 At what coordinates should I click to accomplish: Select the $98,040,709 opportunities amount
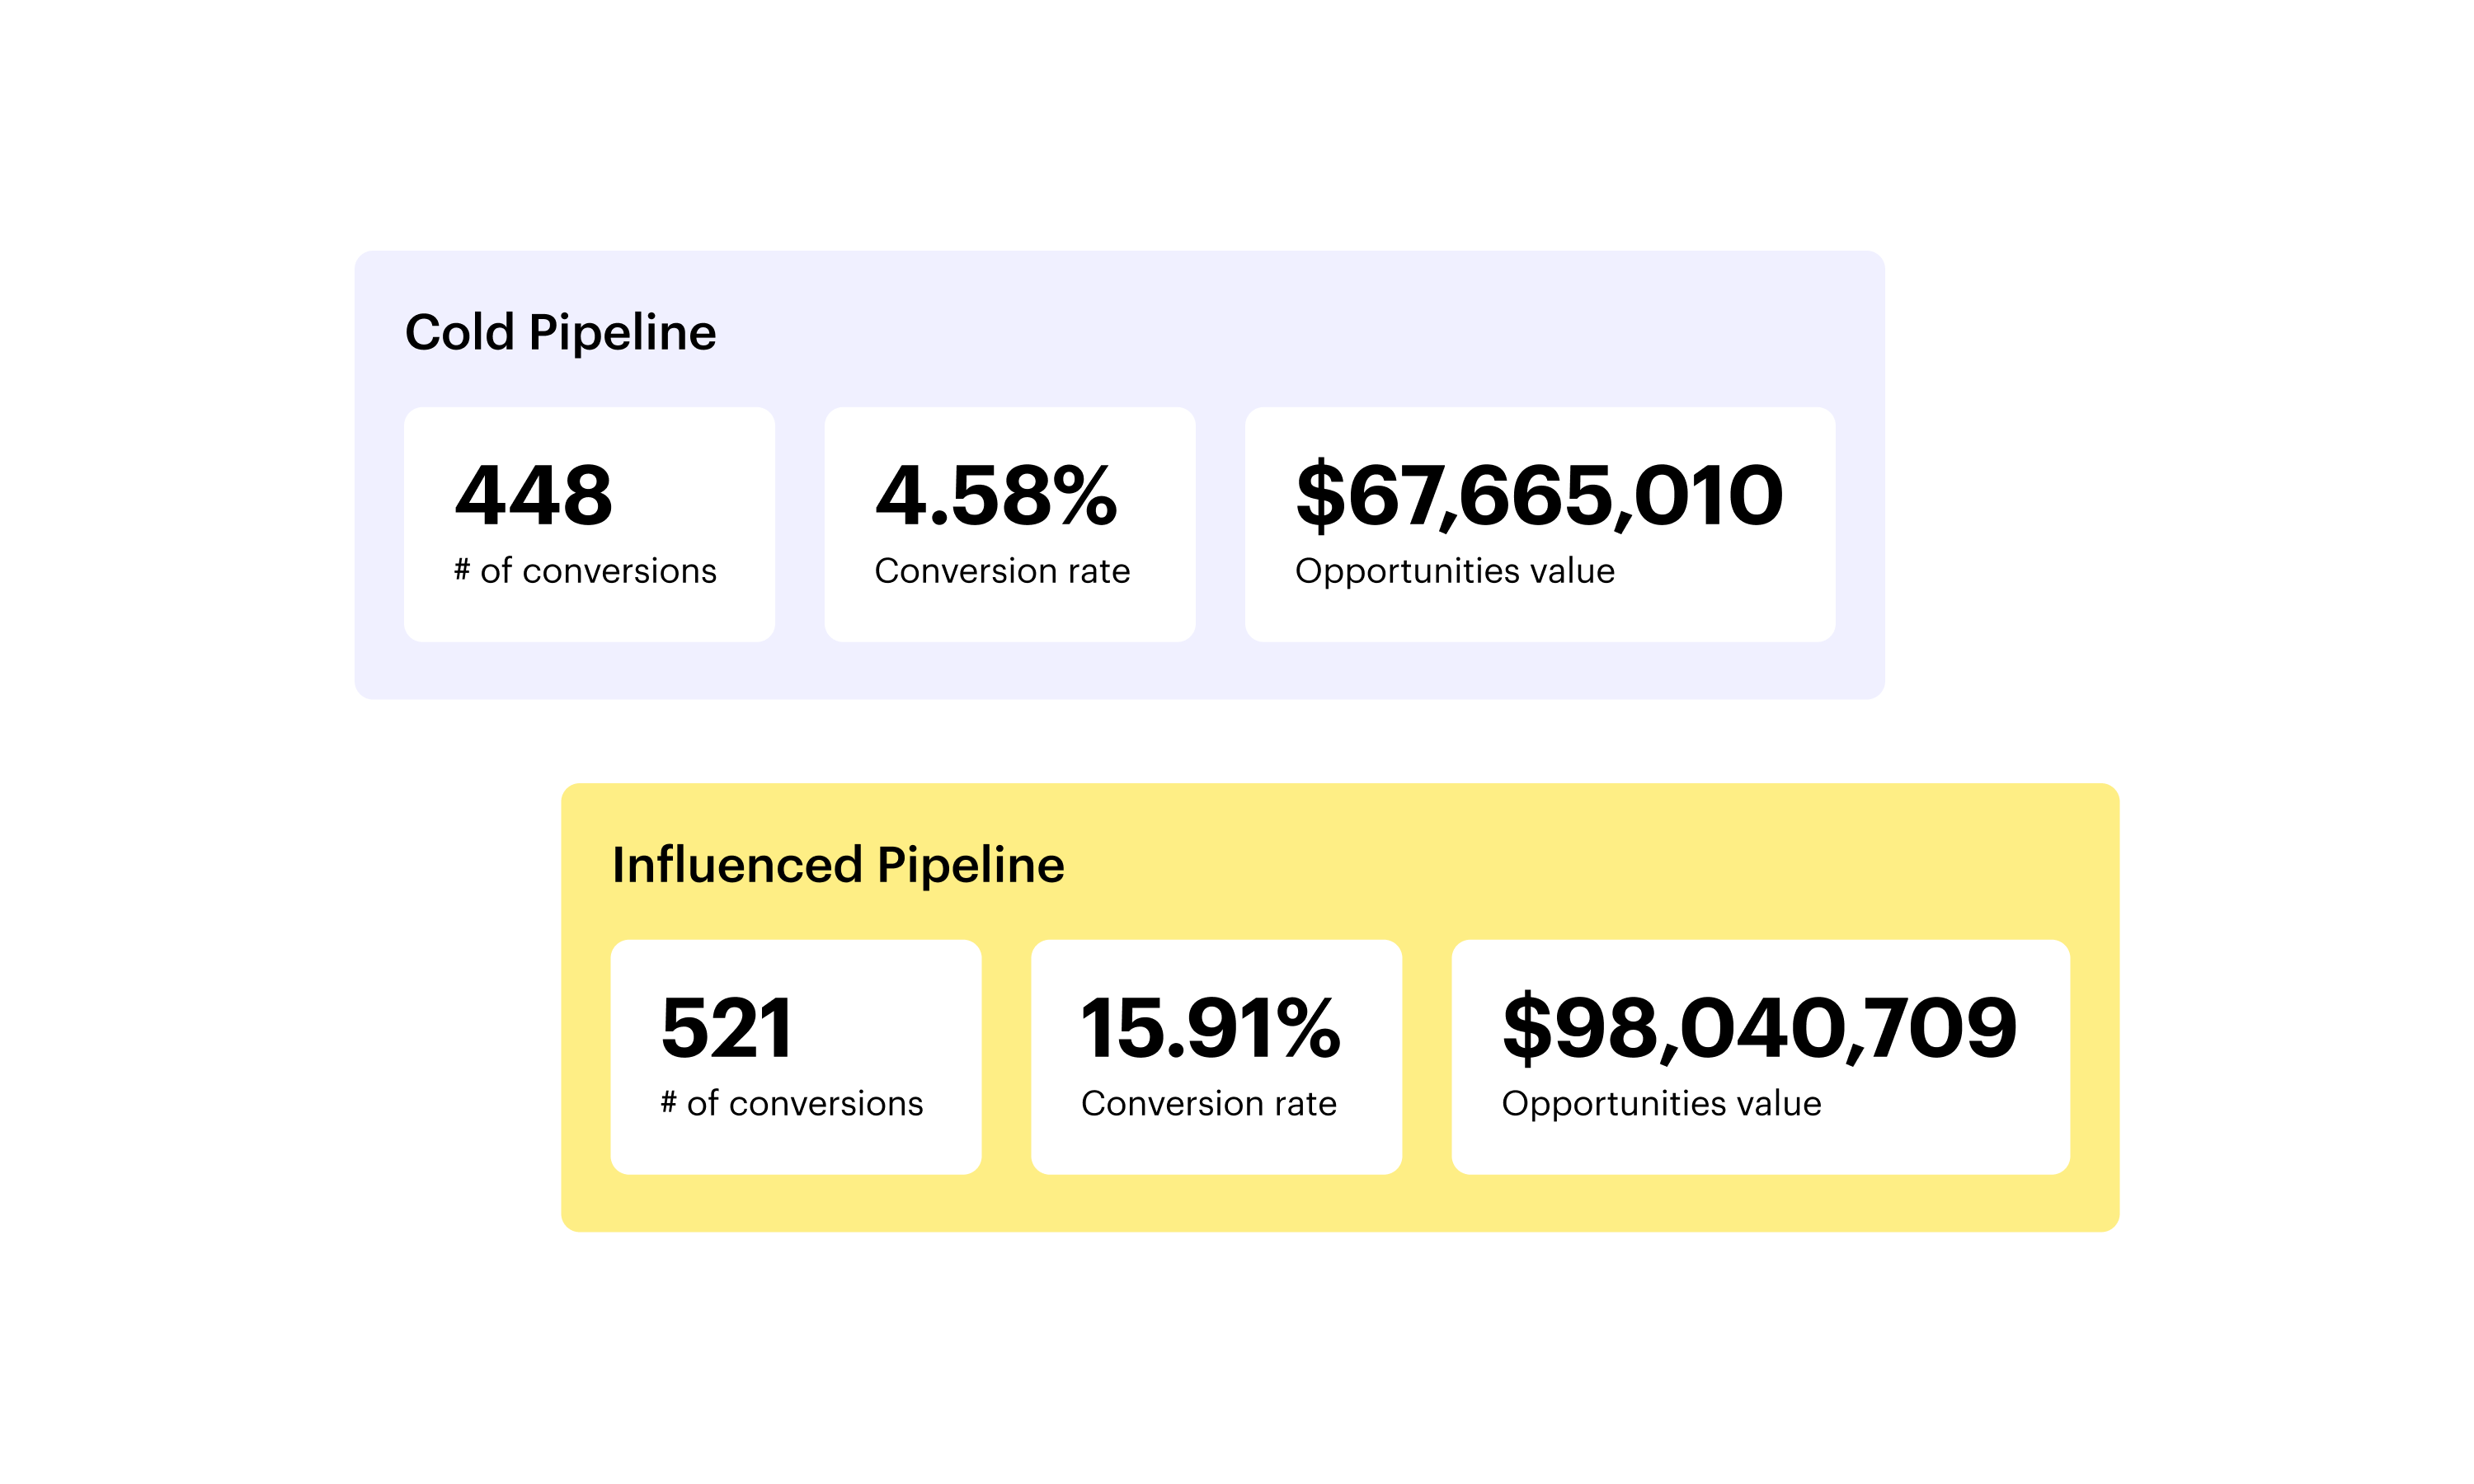coord(1759,1028)
